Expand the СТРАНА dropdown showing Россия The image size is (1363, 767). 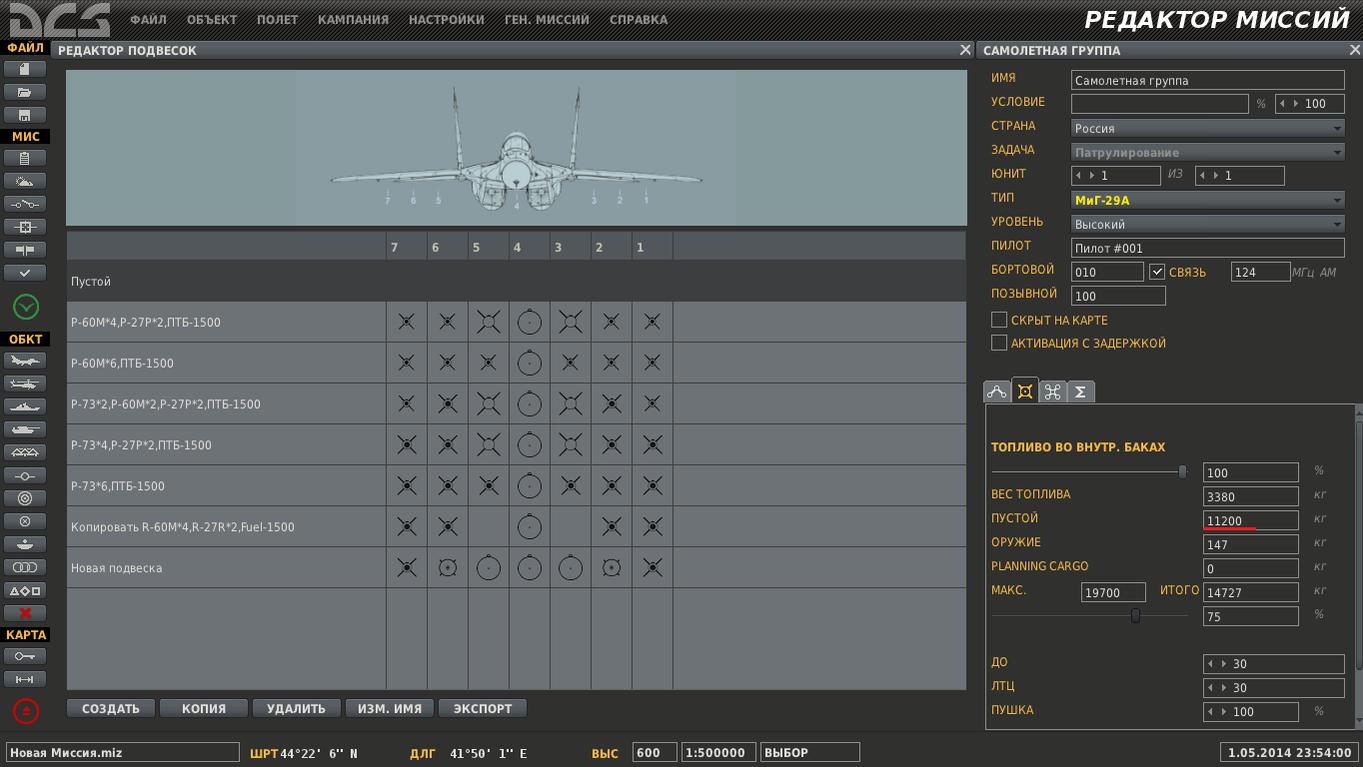(x=1208, y=128)
